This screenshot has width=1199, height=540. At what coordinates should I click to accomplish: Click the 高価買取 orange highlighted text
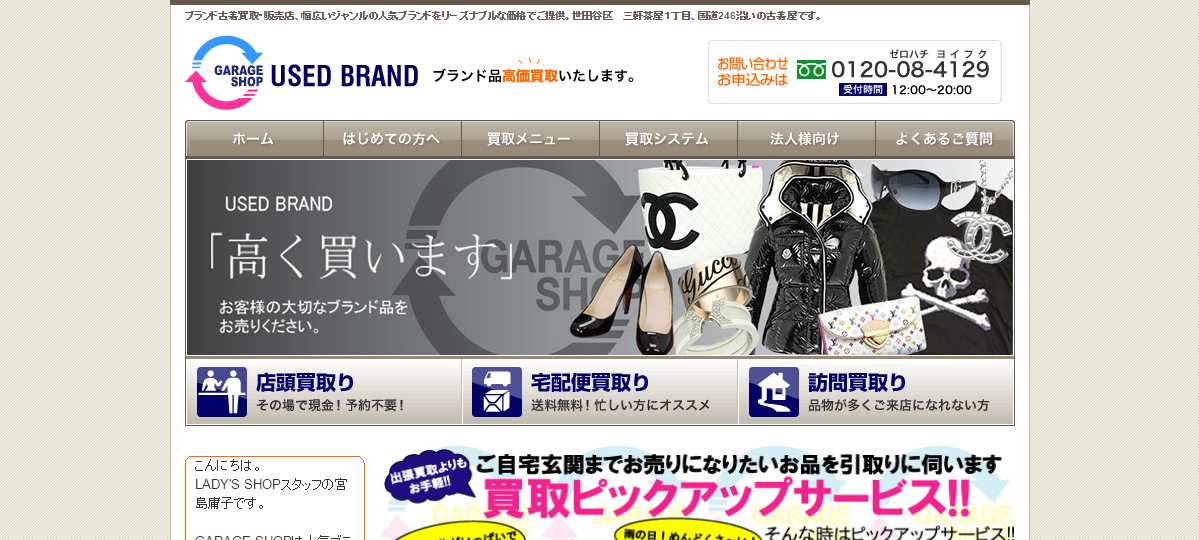[530, 76]
